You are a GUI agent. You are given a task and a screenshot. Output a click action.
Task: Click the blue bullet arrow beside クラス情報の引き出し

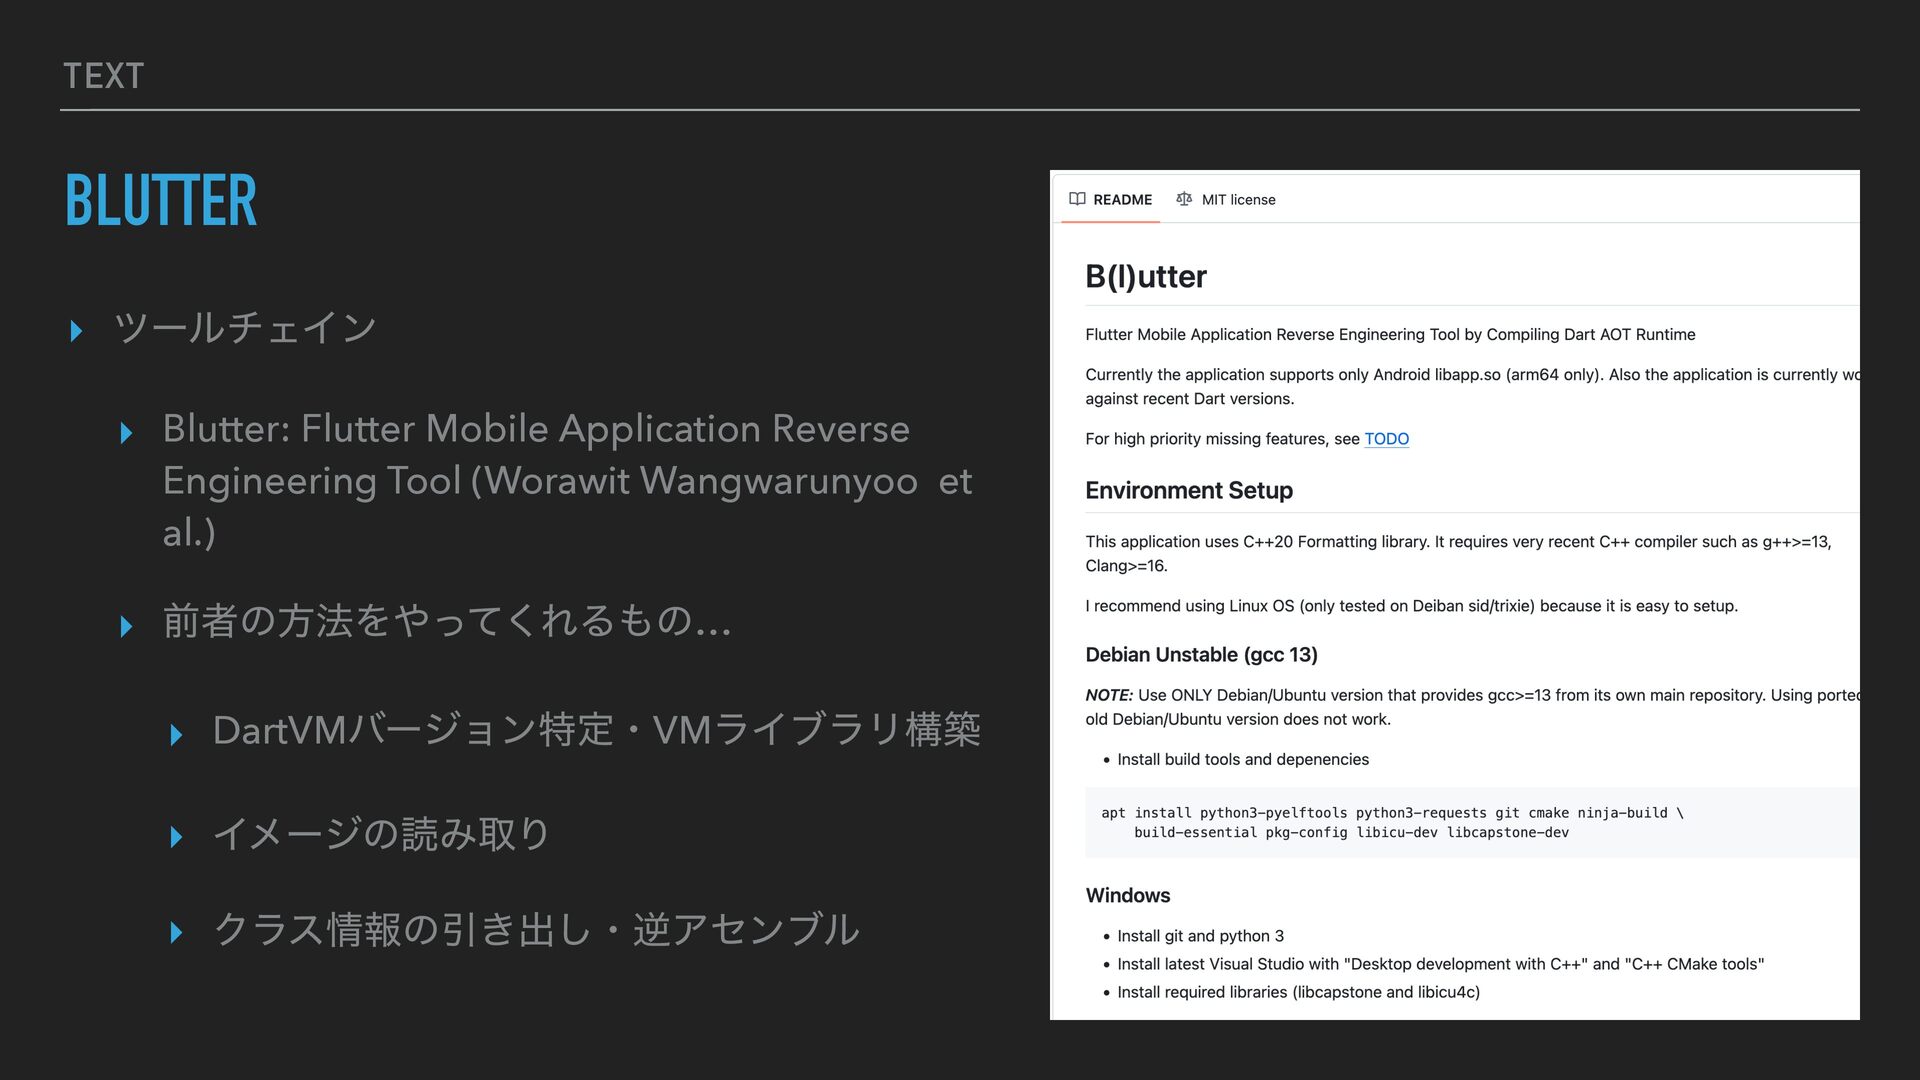tap(177, 933)
